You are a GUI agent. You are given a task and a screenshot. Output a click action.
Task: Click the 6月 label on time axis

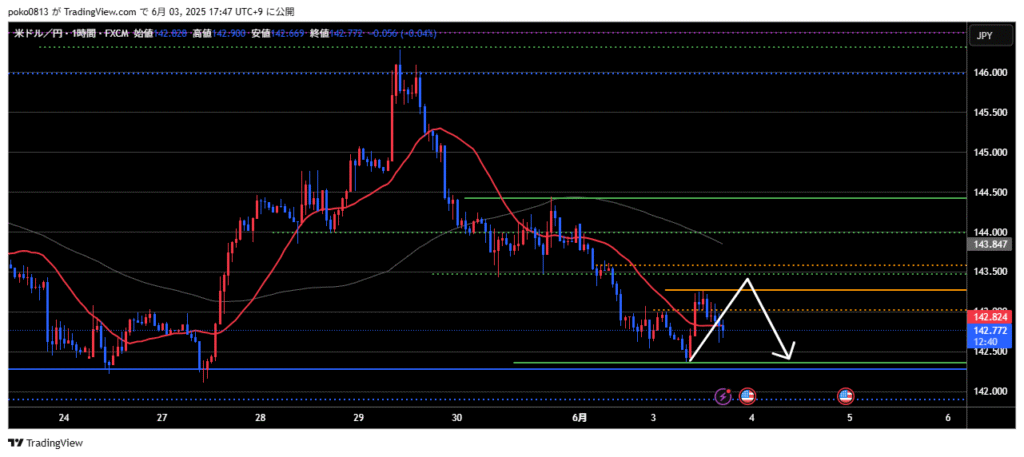tap(580, 418)
